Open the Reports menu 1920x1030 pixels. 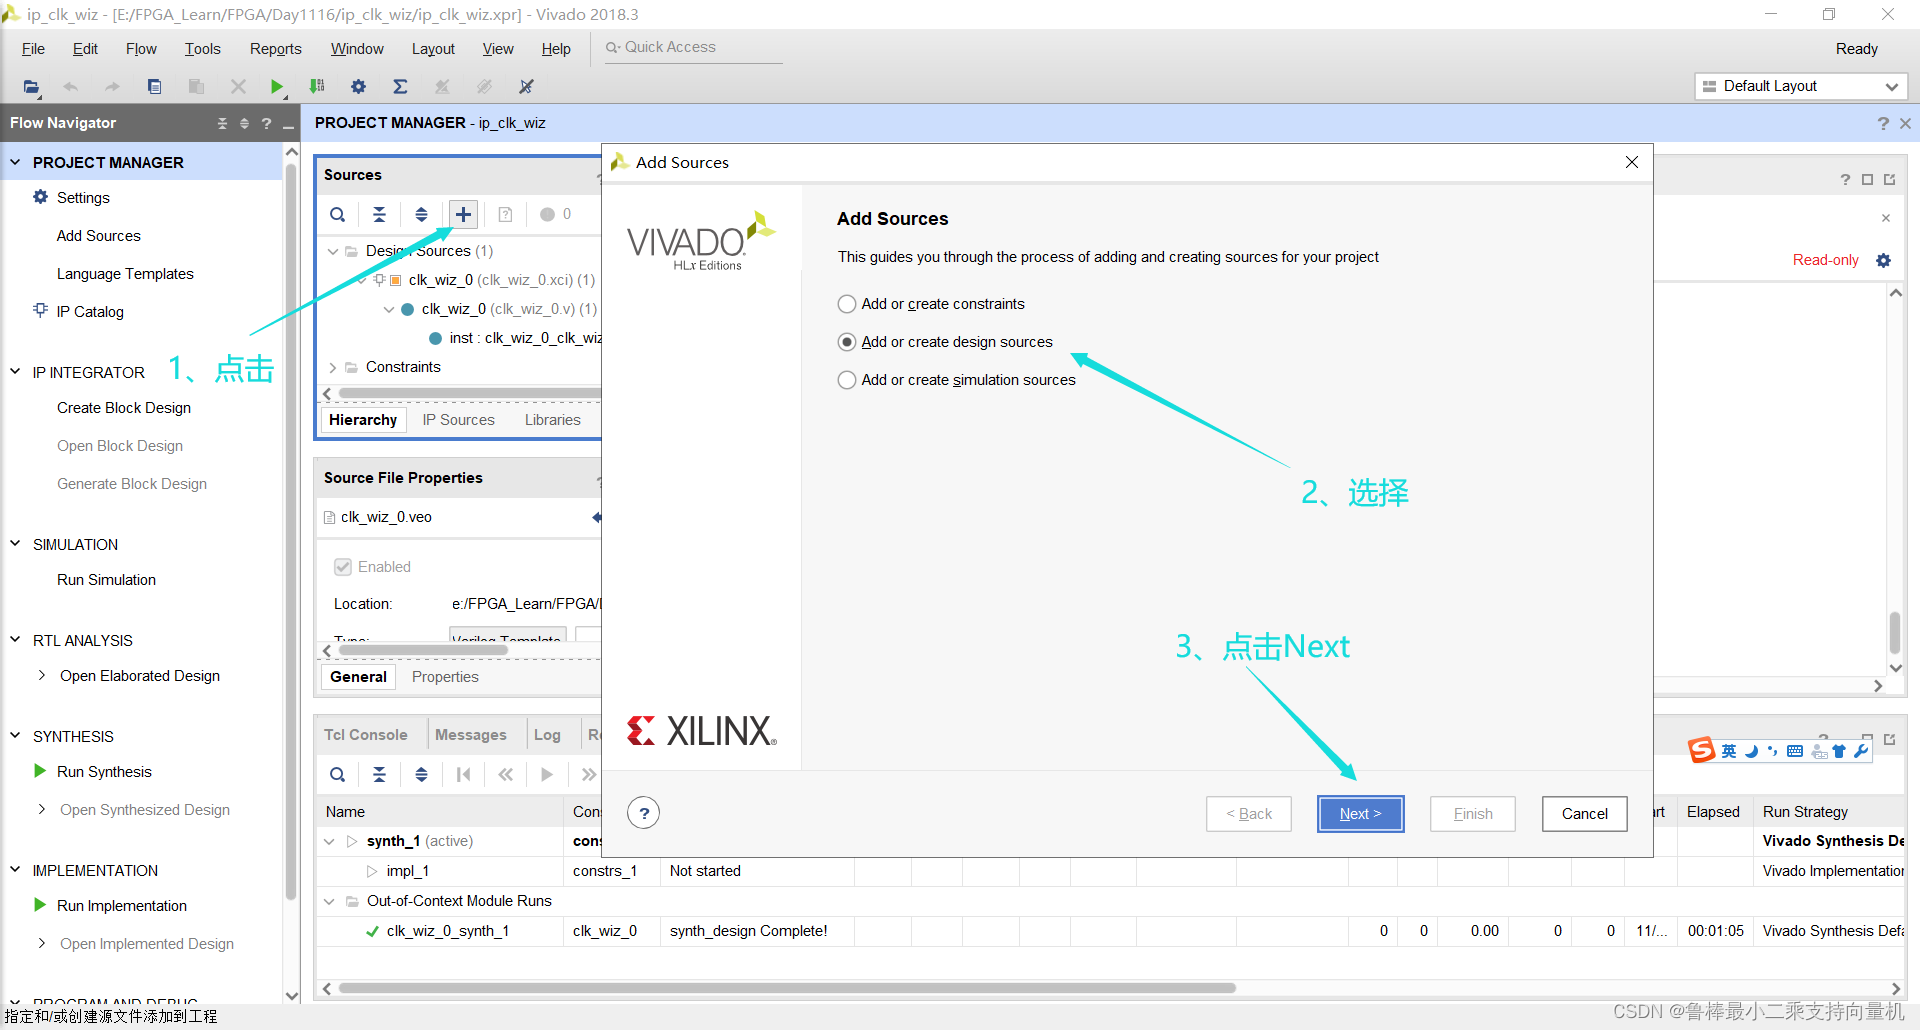coord(275,49)
